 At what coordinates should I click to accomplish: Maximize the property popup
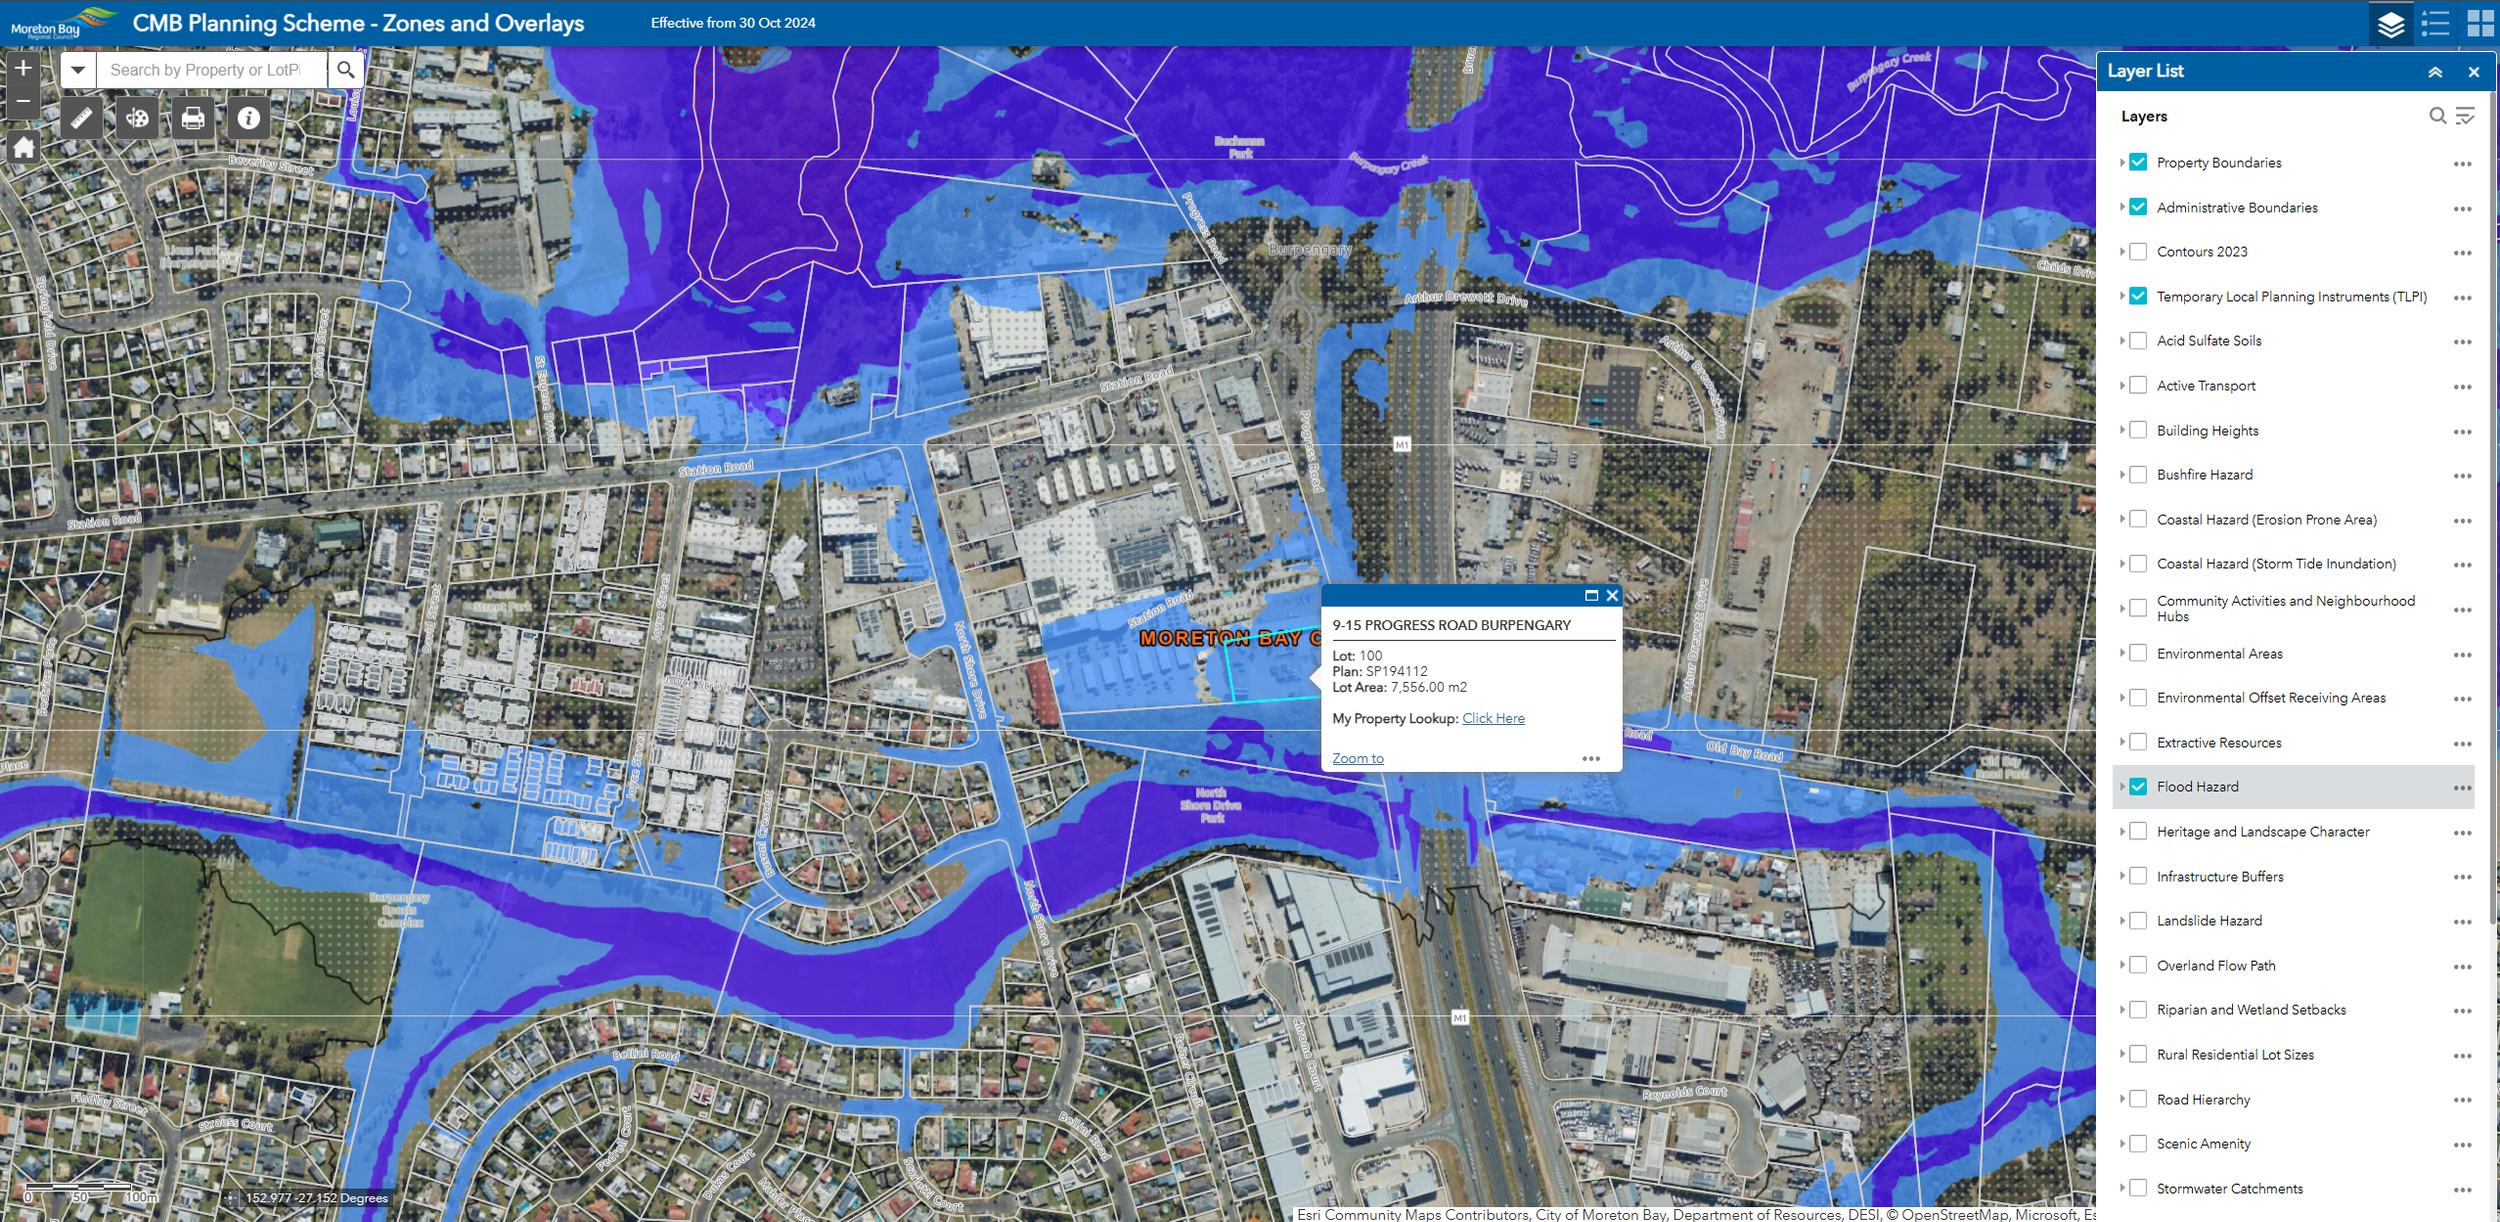pyautogui.click(x=1591, y=596)
